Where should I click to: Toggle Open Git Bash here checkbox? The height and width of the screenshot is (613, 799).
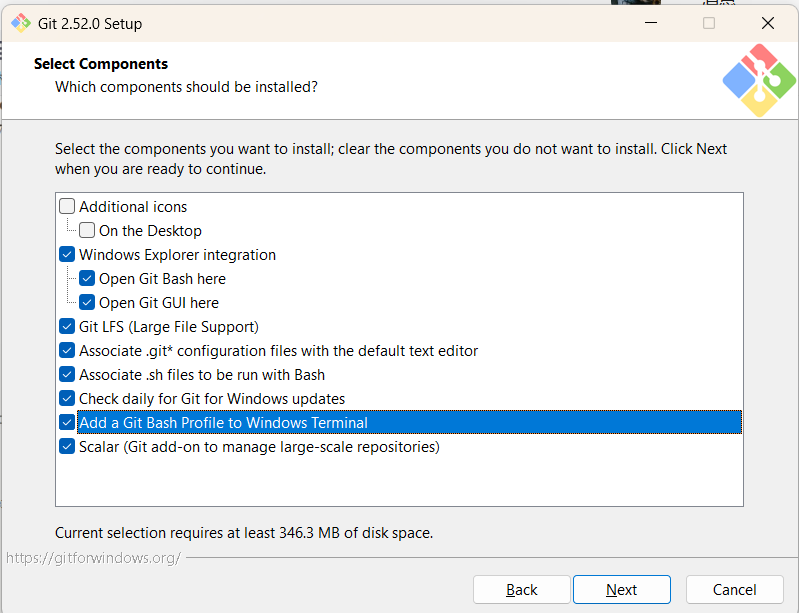pyautogui.click(x=87, y=278)
